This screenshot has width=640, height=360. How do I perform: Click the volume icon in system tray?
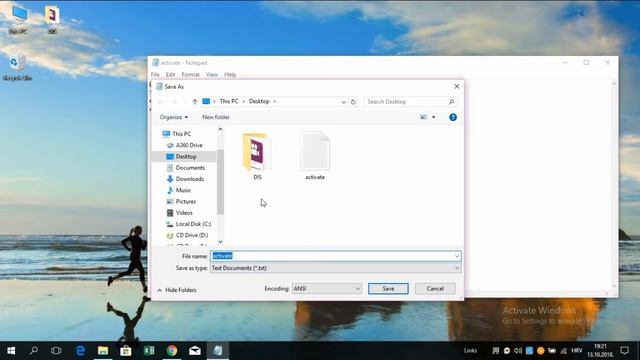(x=518, y=351)
